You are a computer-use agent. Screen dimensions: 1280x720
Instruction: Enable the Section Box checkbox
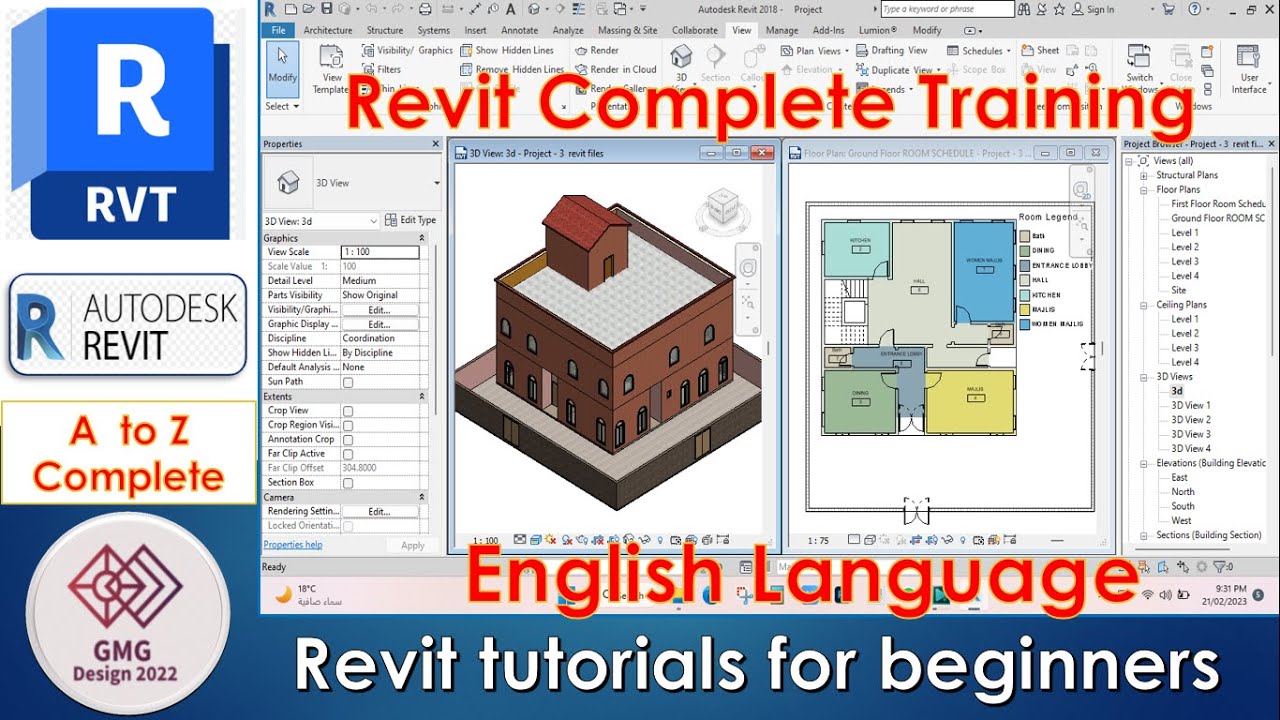point(348,483)
